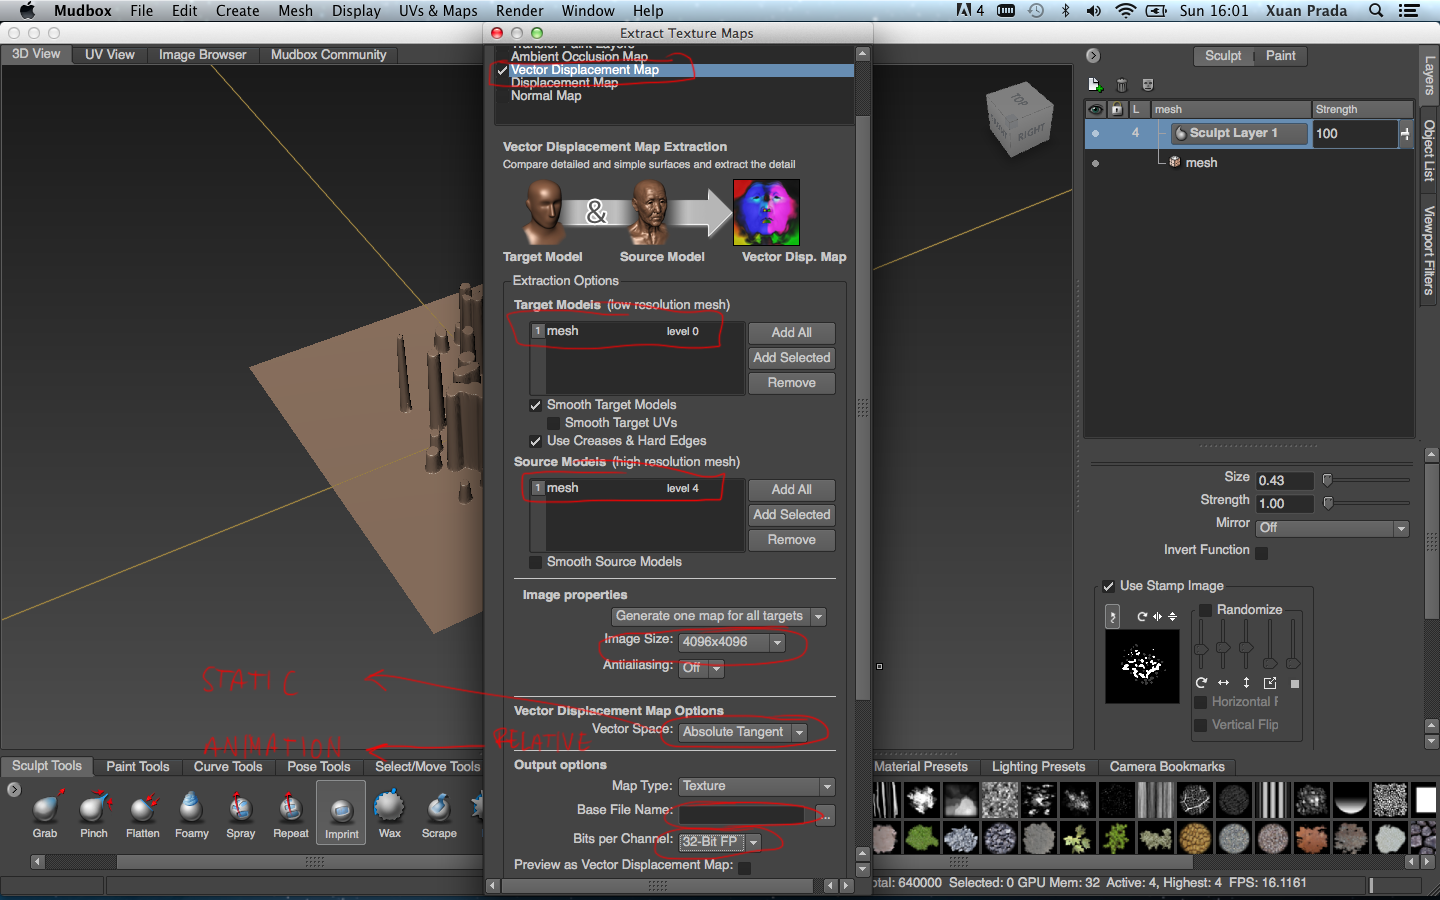Toggle Preview as Vector Displacement Map checkbox
Viewport: 1440px width, 900px height.
pos(744,867)
